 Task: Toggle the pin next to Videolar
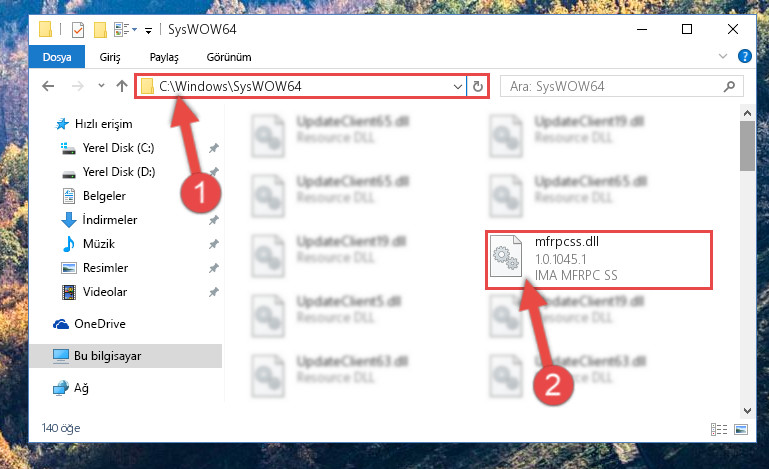(213, 292)
